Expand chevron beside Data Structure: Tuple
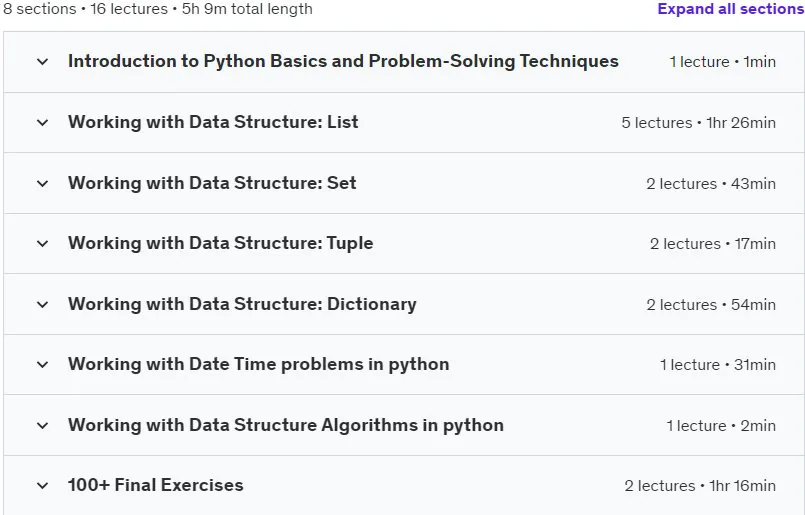The height and width of the screenshot is (515, 805). [x=43, y=243]
